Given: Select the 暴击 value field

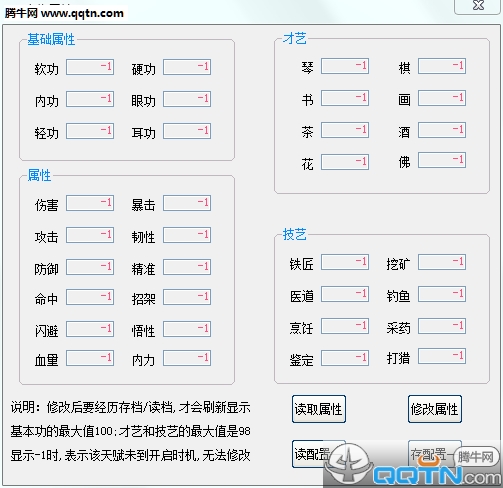Looking at the screenshot, I should 187,203.
